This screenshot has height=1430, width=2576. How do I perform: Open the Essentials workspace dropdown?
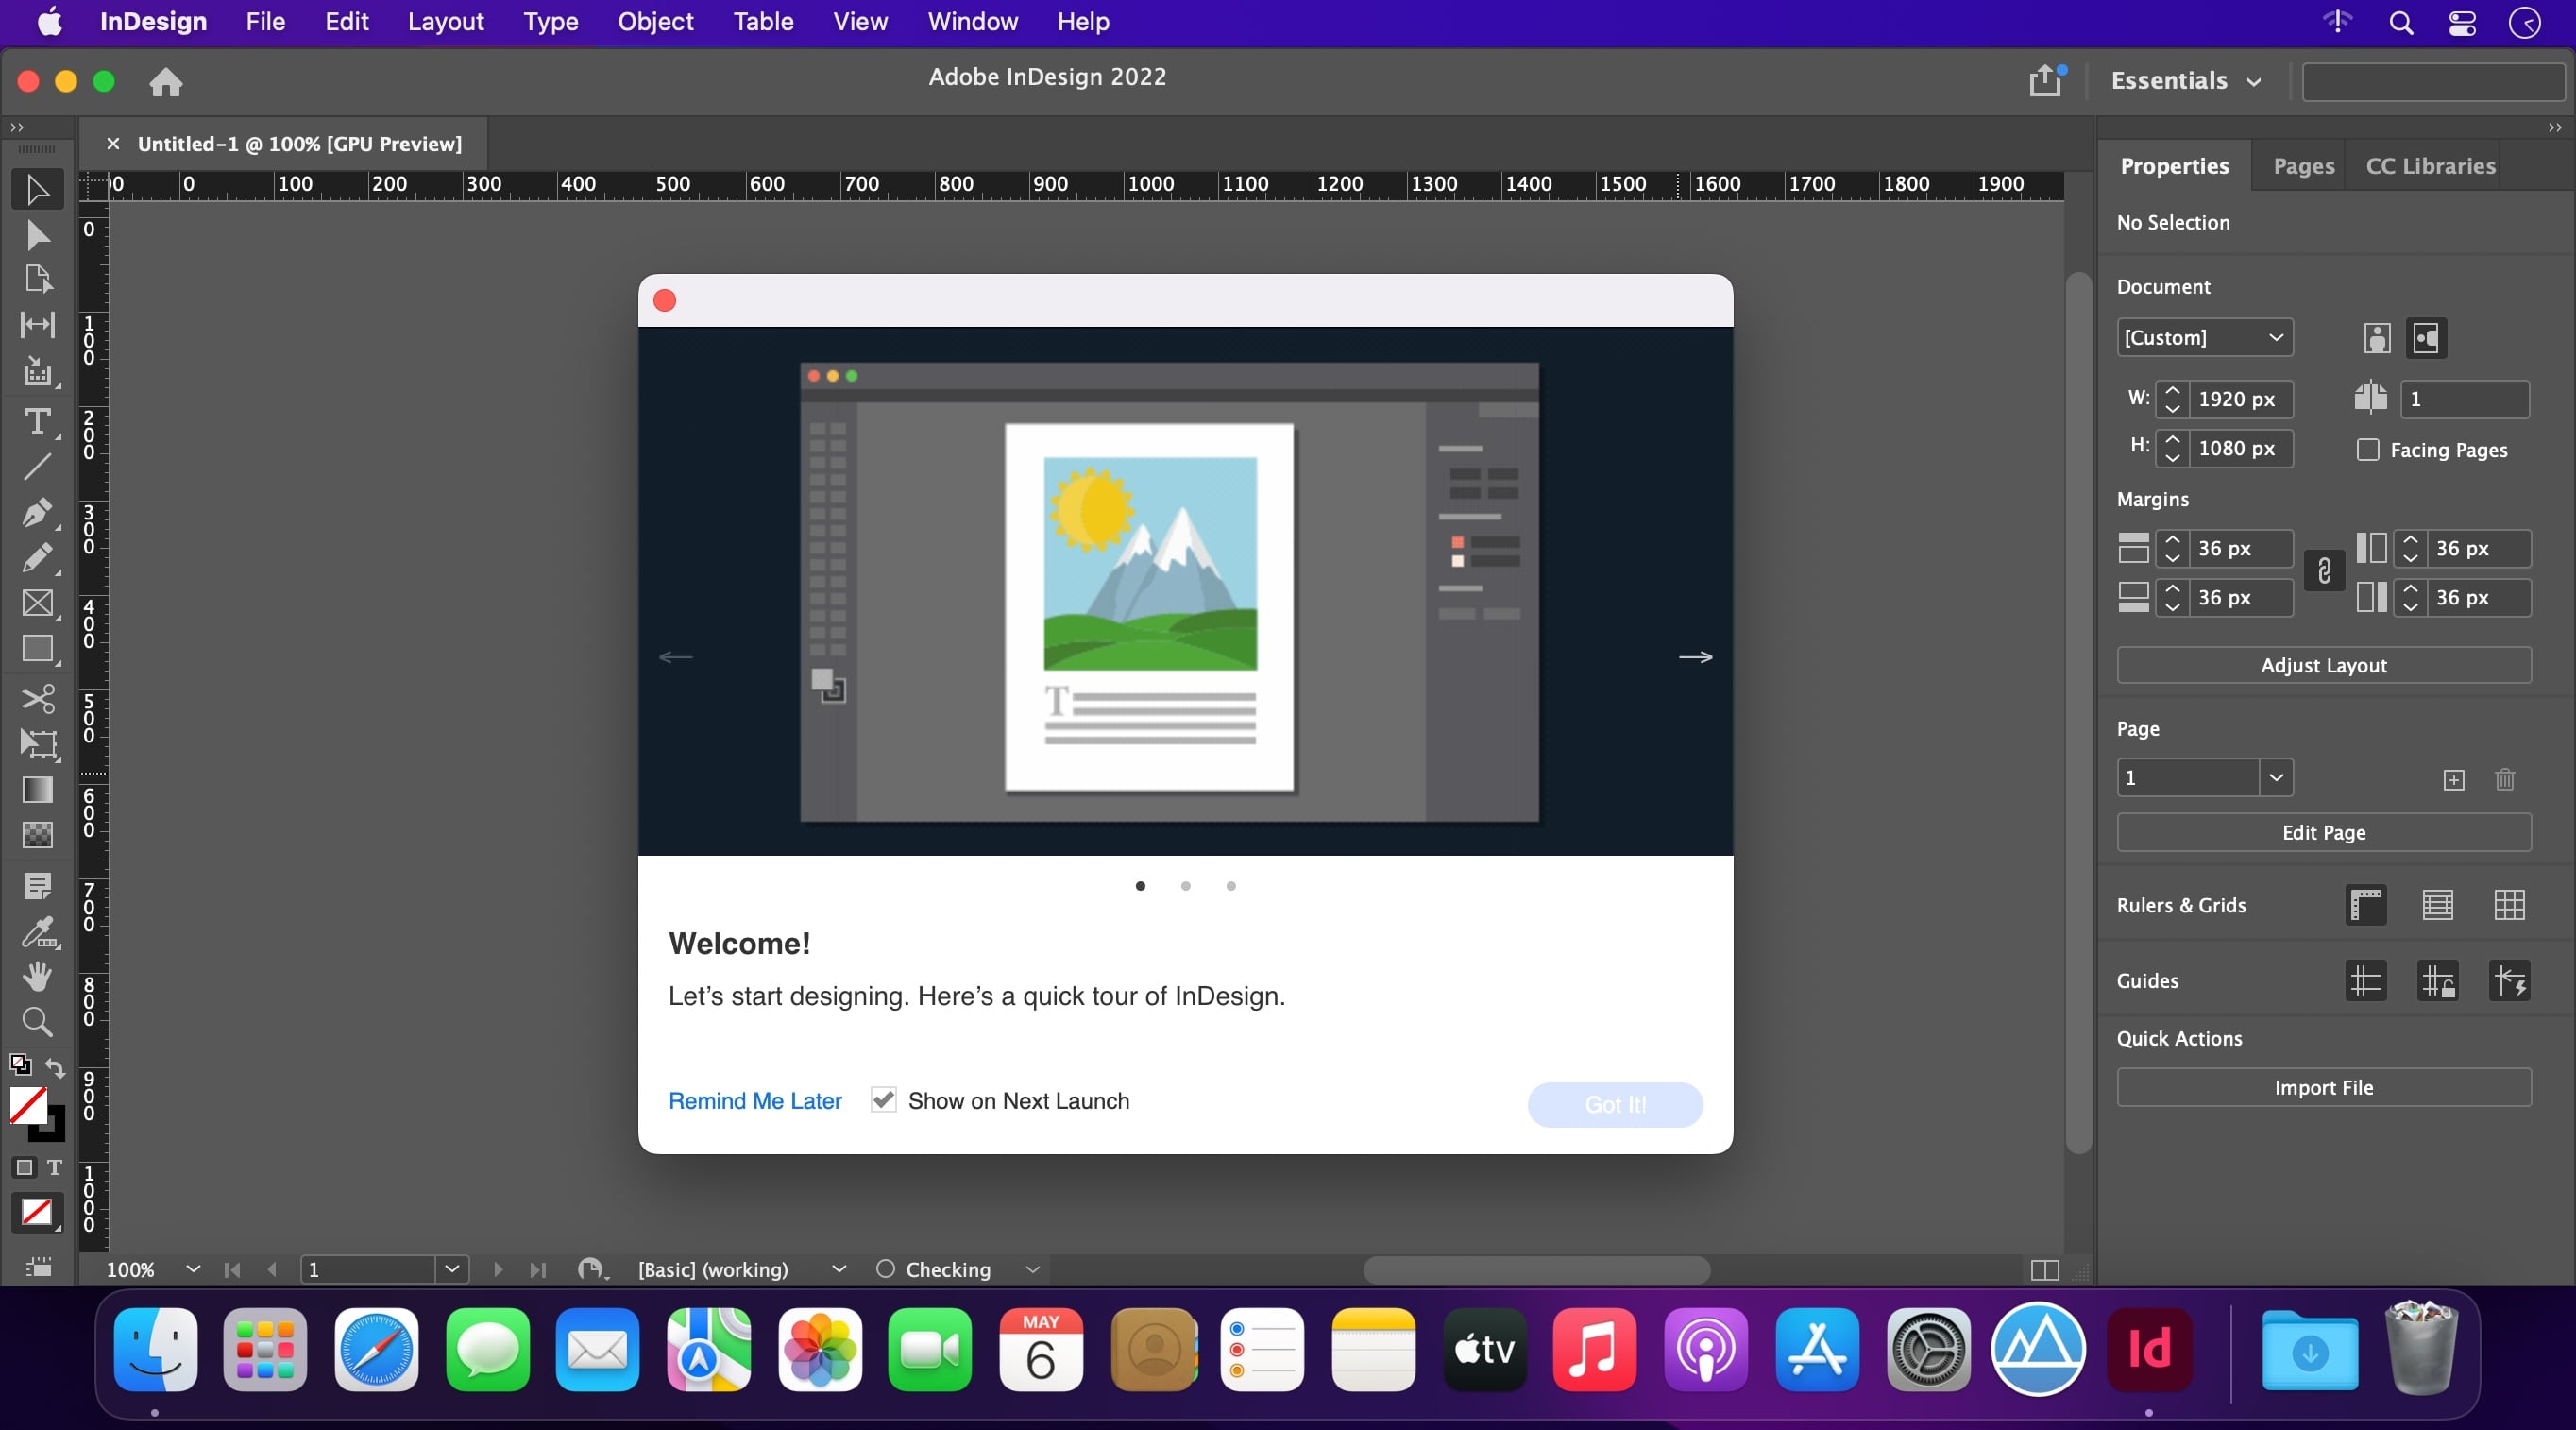tap(2187, 81)
